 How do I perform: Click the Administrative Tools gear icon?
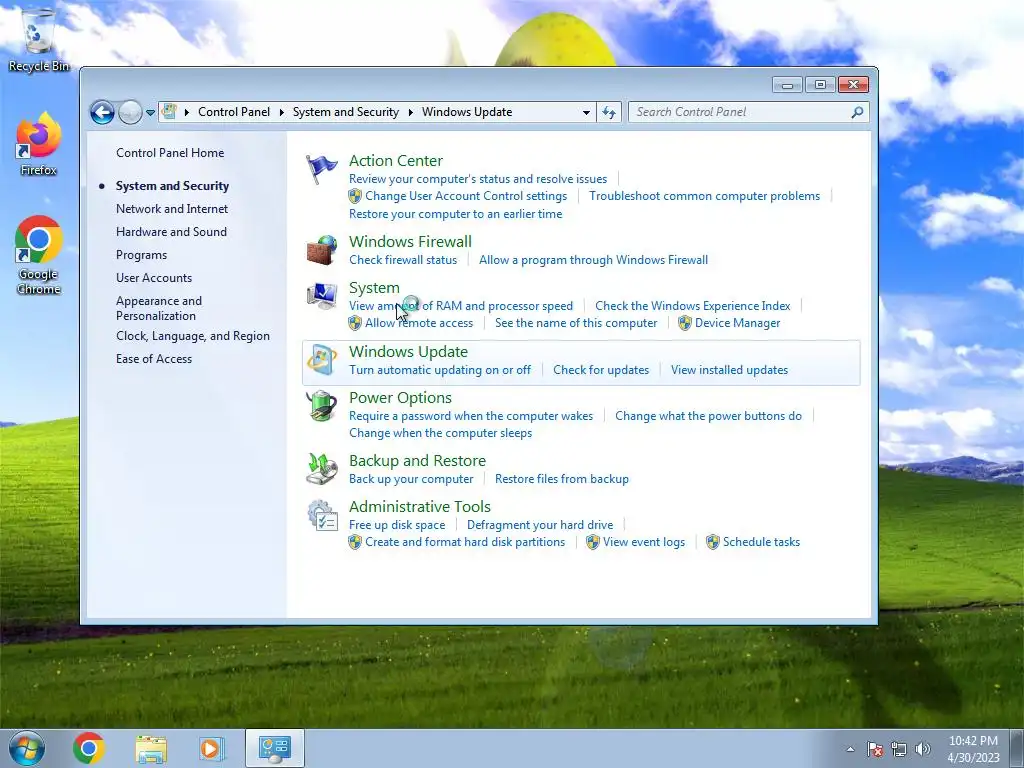322,515
